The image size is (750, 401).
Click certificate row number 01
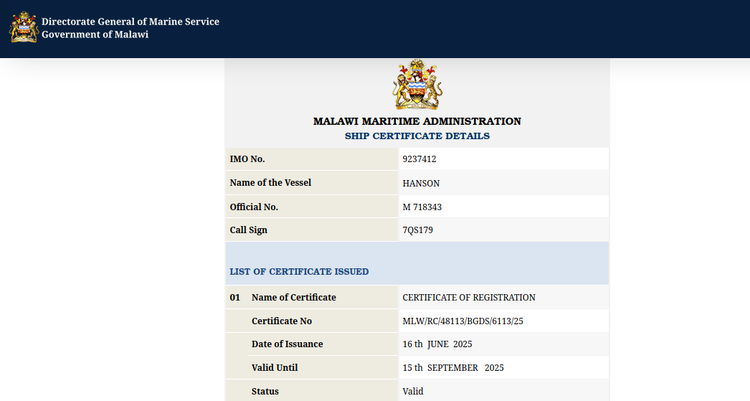235,297
